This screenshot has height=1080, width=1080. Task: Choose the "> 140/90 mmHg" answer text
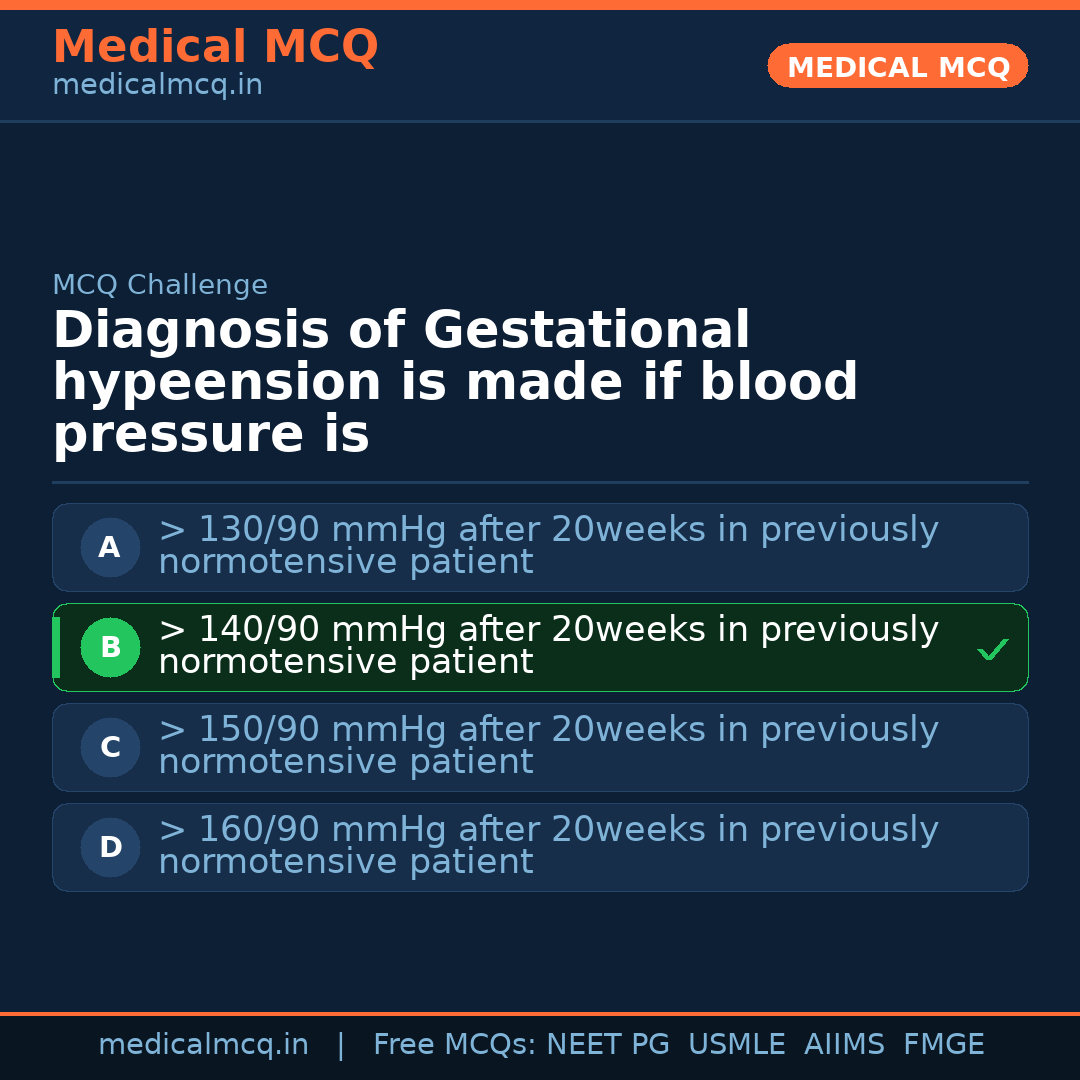point(548,646)
